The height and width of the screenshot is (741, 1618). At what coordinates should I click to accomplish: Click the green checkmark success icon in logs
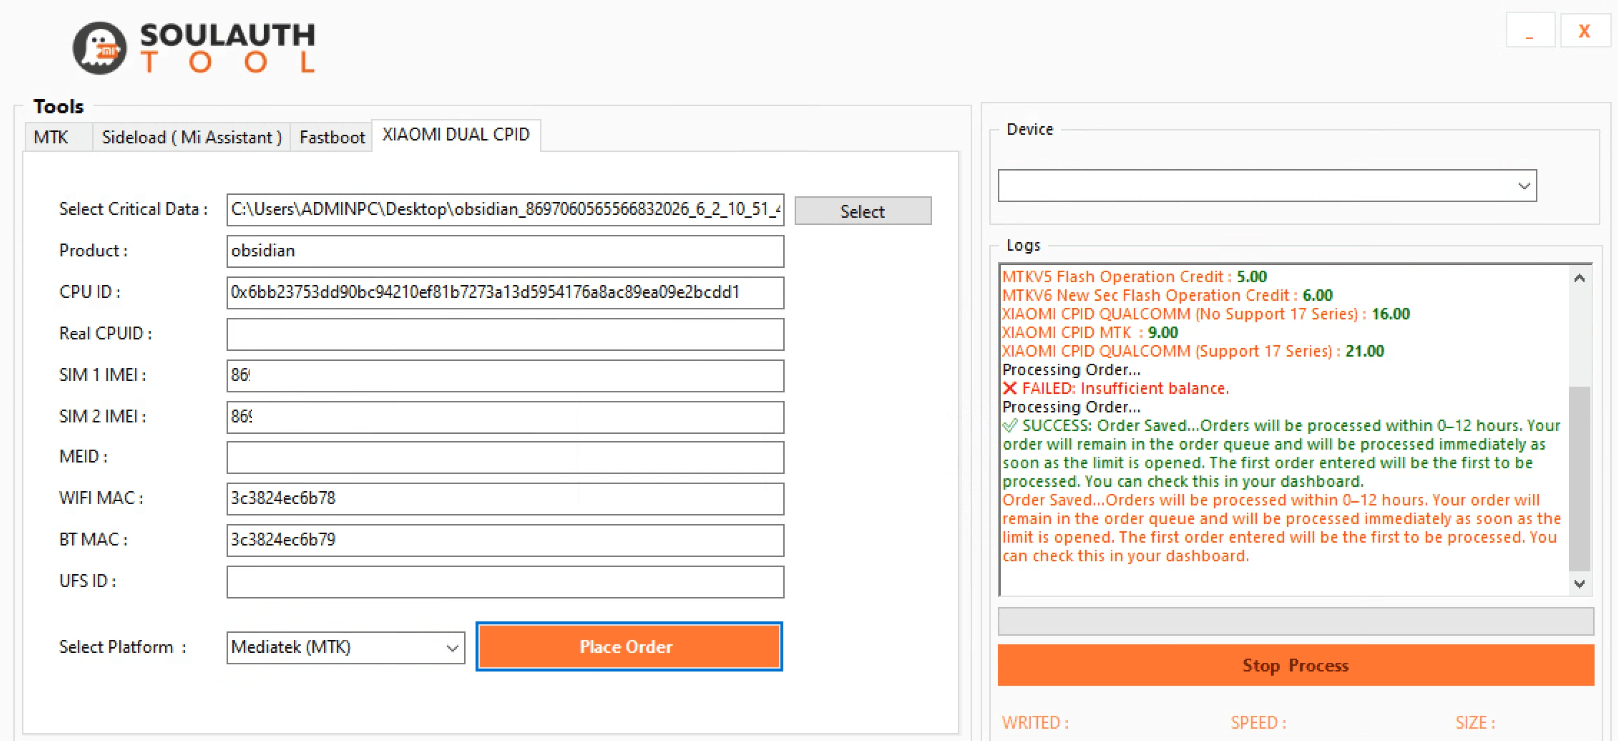pos(1010,426)
